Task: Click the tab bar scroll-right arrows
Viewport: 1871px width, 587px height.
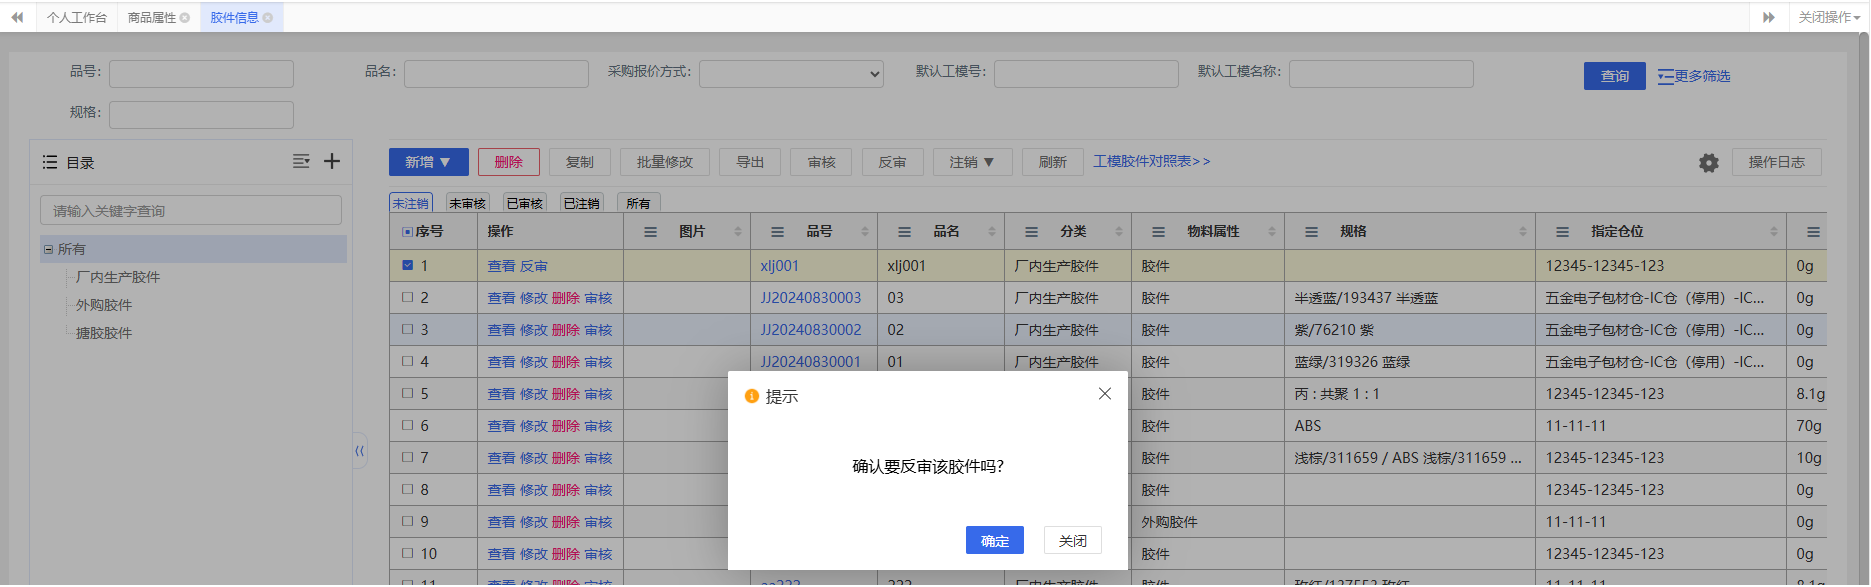Action: click(1769, 17)
